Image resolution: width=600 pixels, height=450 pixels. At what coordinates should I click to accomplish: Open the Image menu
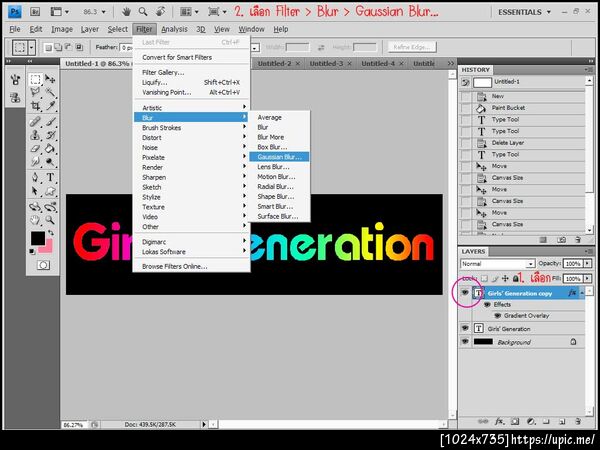[62, 29]
